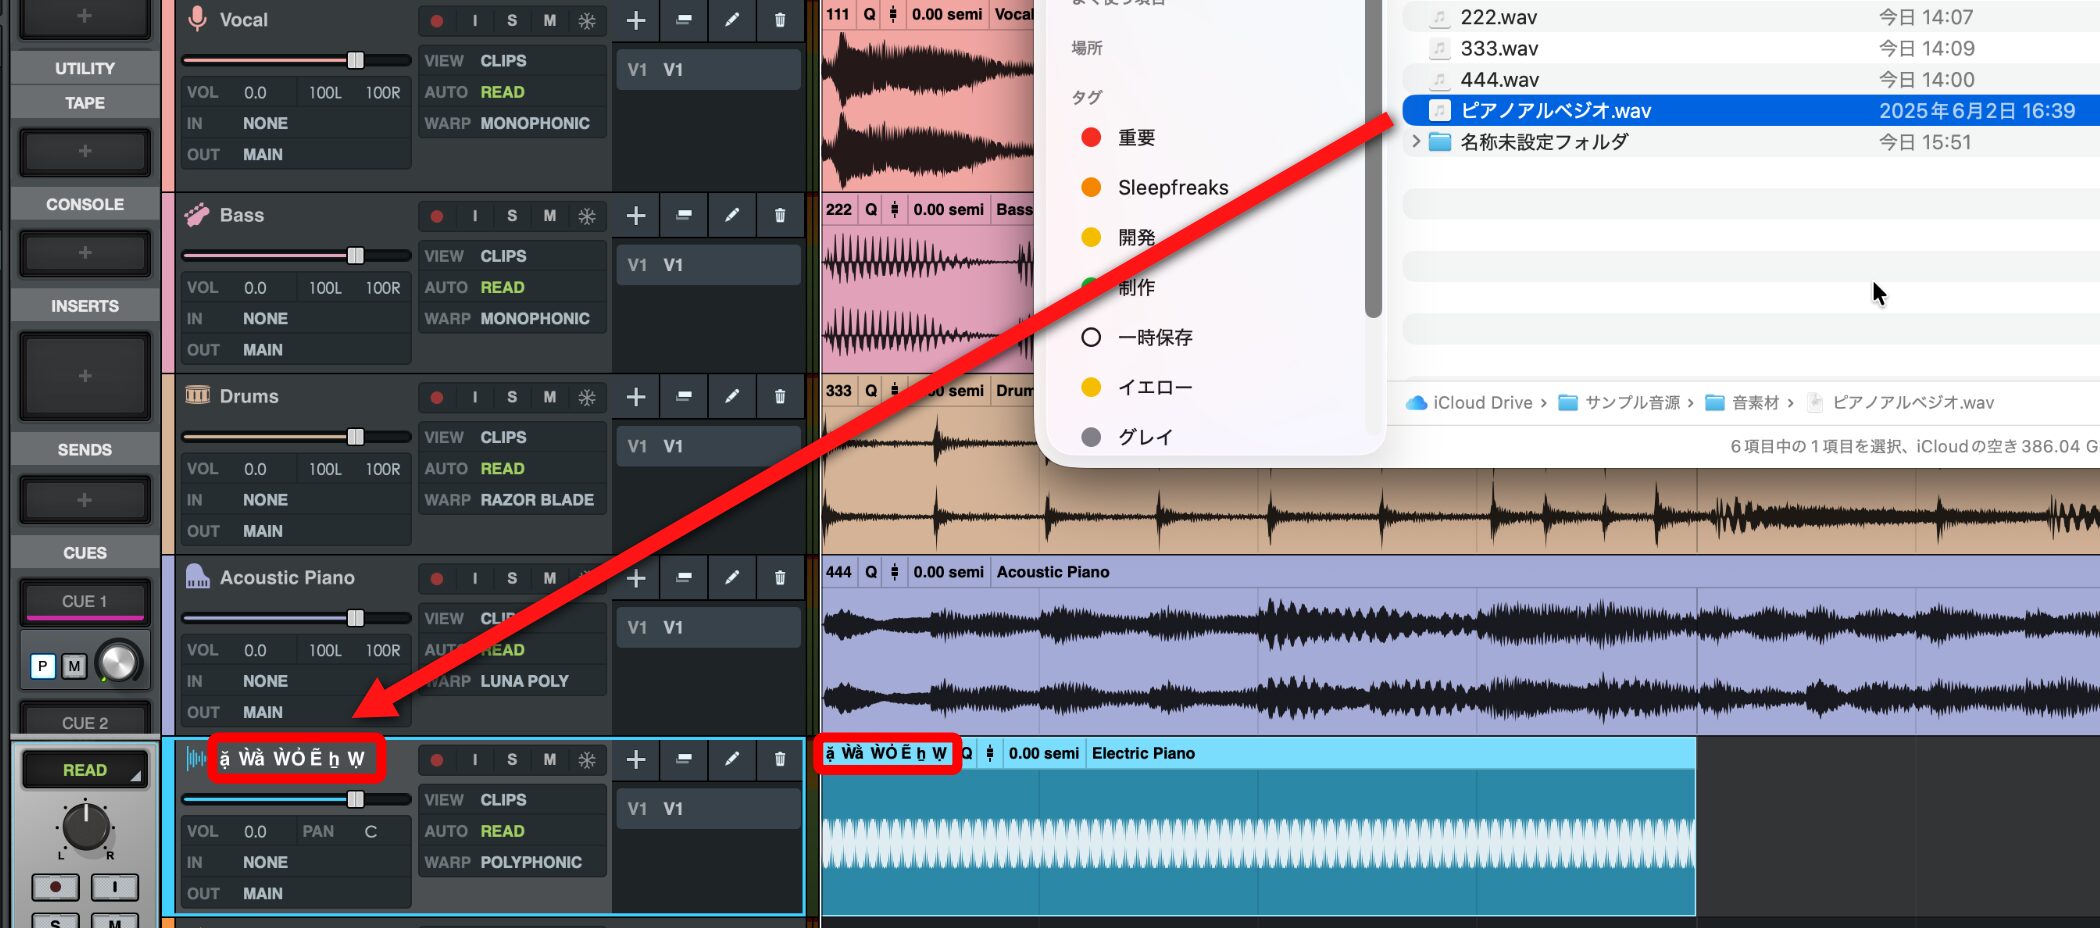
Task: Click the minus icon on Bass track
Action: (684, 216)
